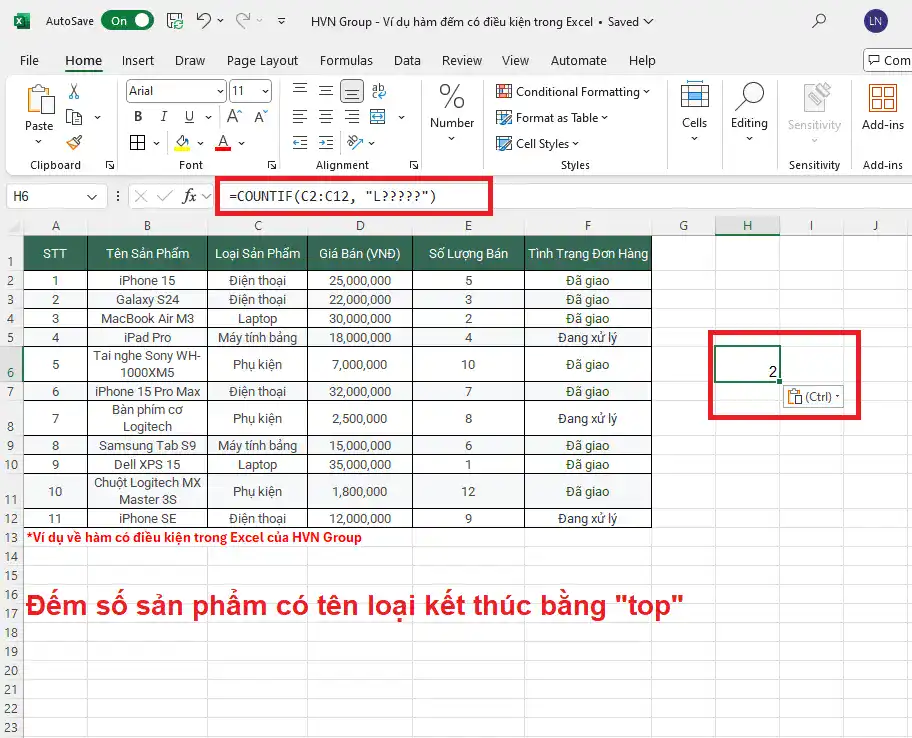The height and width of the screenshot is (738, 912).
Task: Apply the Wrap Text icon
Action: coord(378,91)
